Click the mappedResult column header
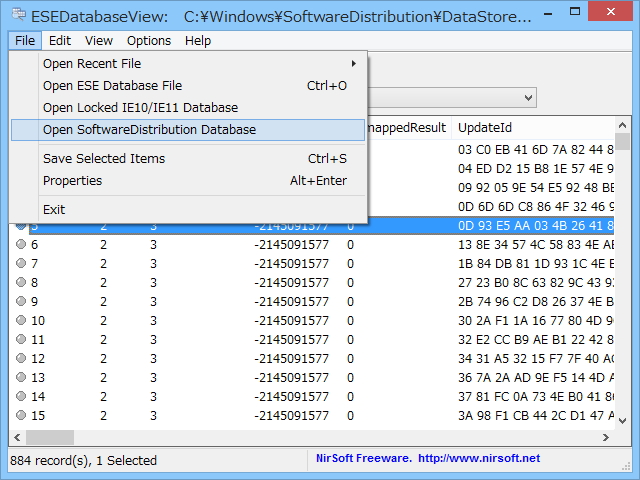The image size is (640, 480). click(x=407, y=128)
